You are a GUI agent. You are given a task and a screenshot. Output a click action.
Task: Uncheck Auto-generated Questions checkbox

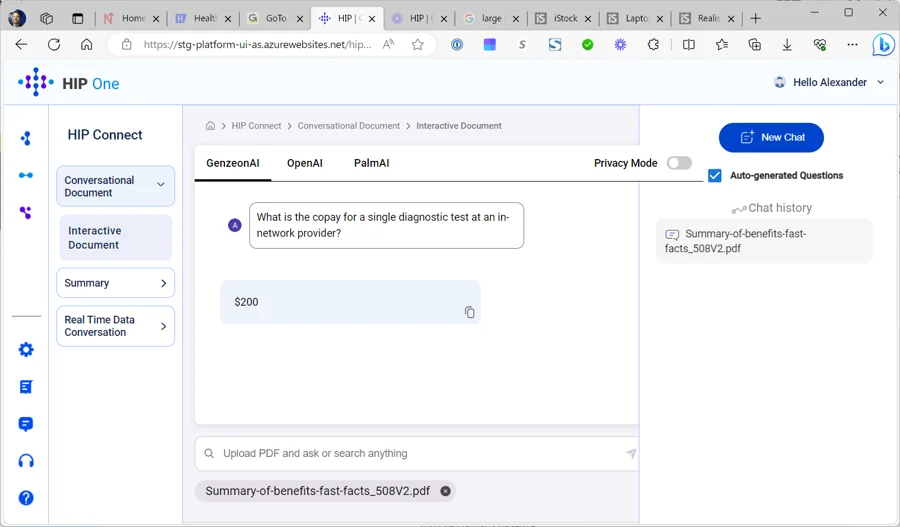715,176
